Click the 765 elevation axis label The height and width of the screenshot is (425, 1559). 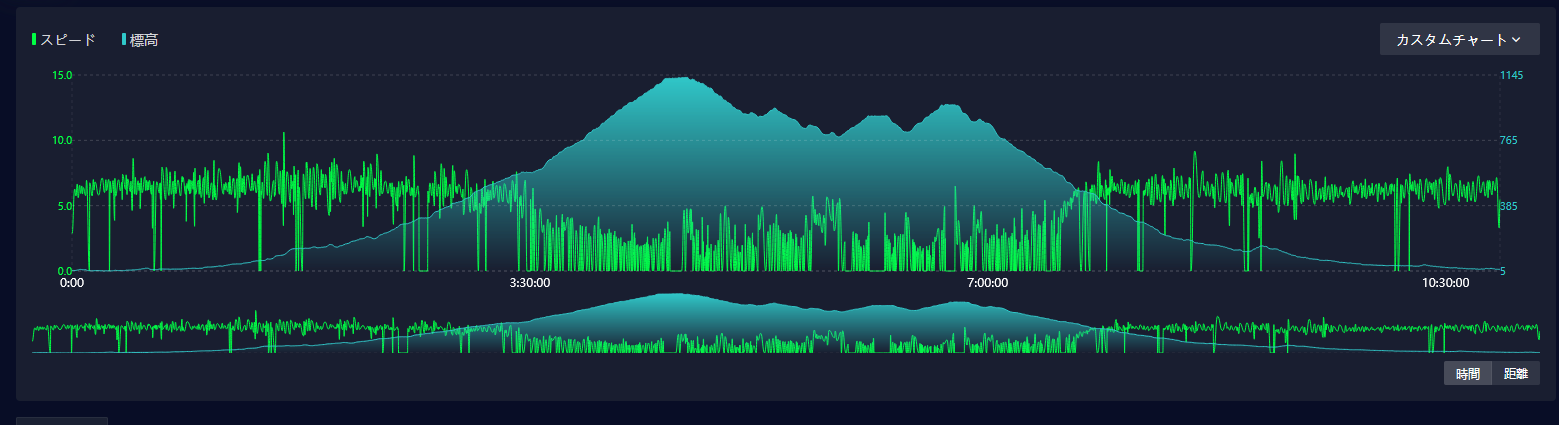pos(1509,140)
